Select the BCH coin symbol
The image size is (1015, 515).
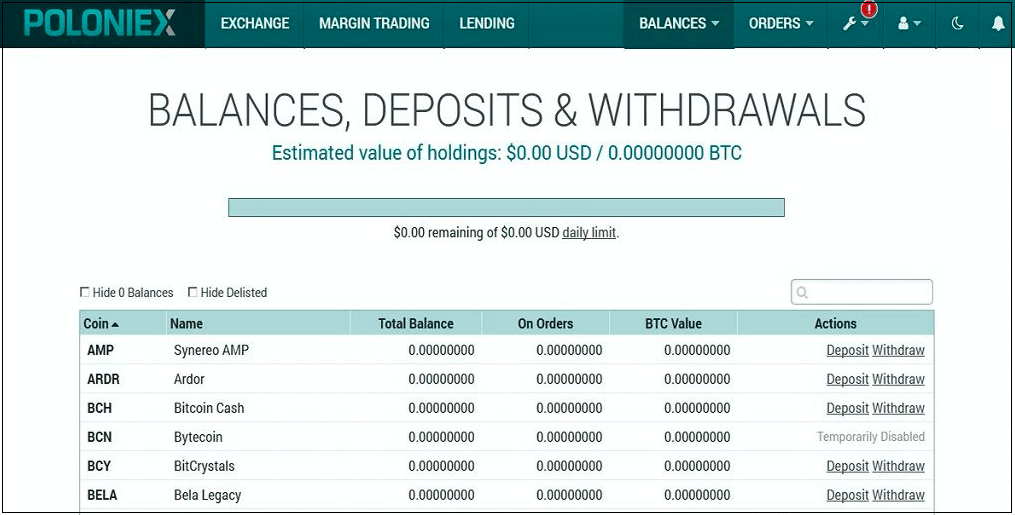(99, 408)
